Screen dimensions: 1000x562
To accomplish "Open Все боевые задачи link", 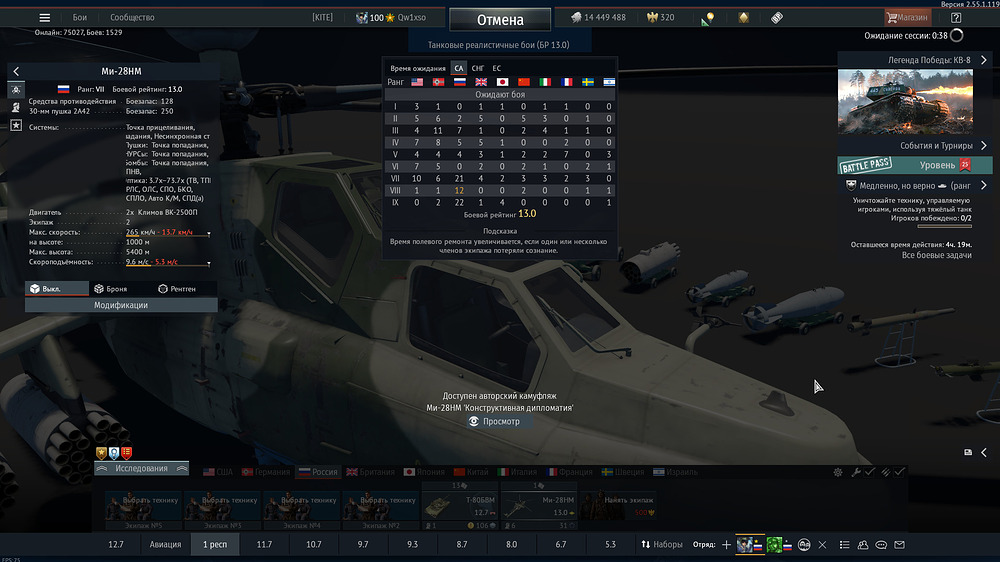I will pos(936,255).
